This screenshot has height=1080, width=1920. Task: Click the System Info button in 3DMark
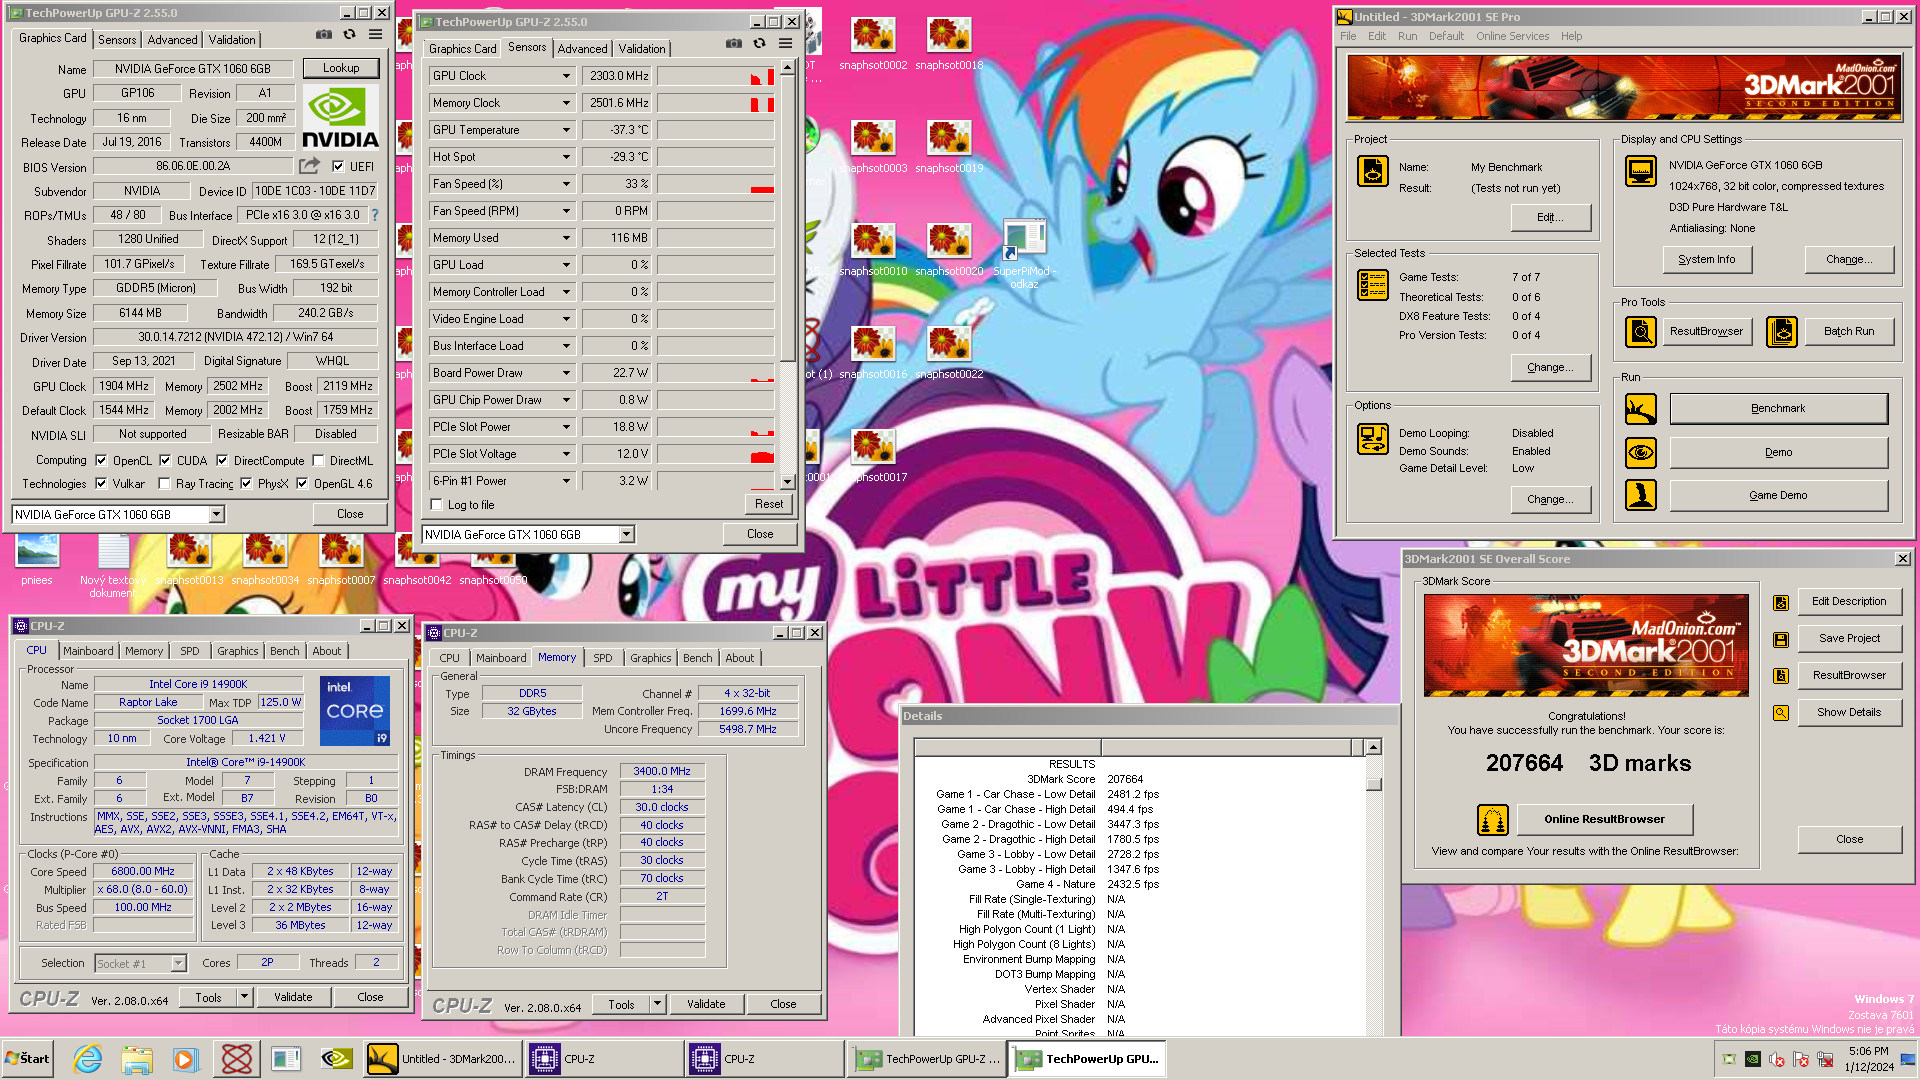pyautogui.click(x=1707, y=260)
